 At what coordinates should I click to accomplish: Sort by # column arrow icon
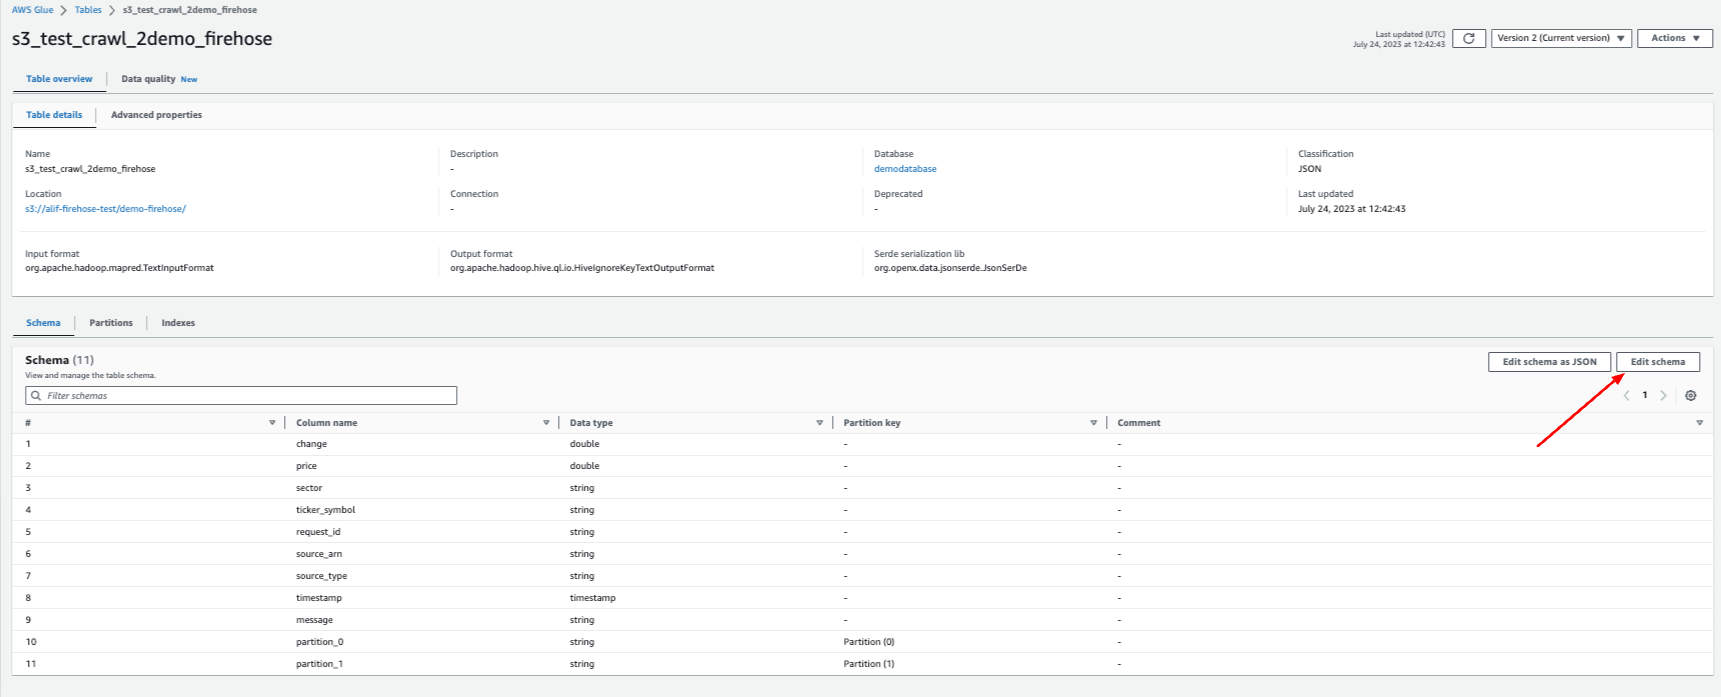pos(272,423)
